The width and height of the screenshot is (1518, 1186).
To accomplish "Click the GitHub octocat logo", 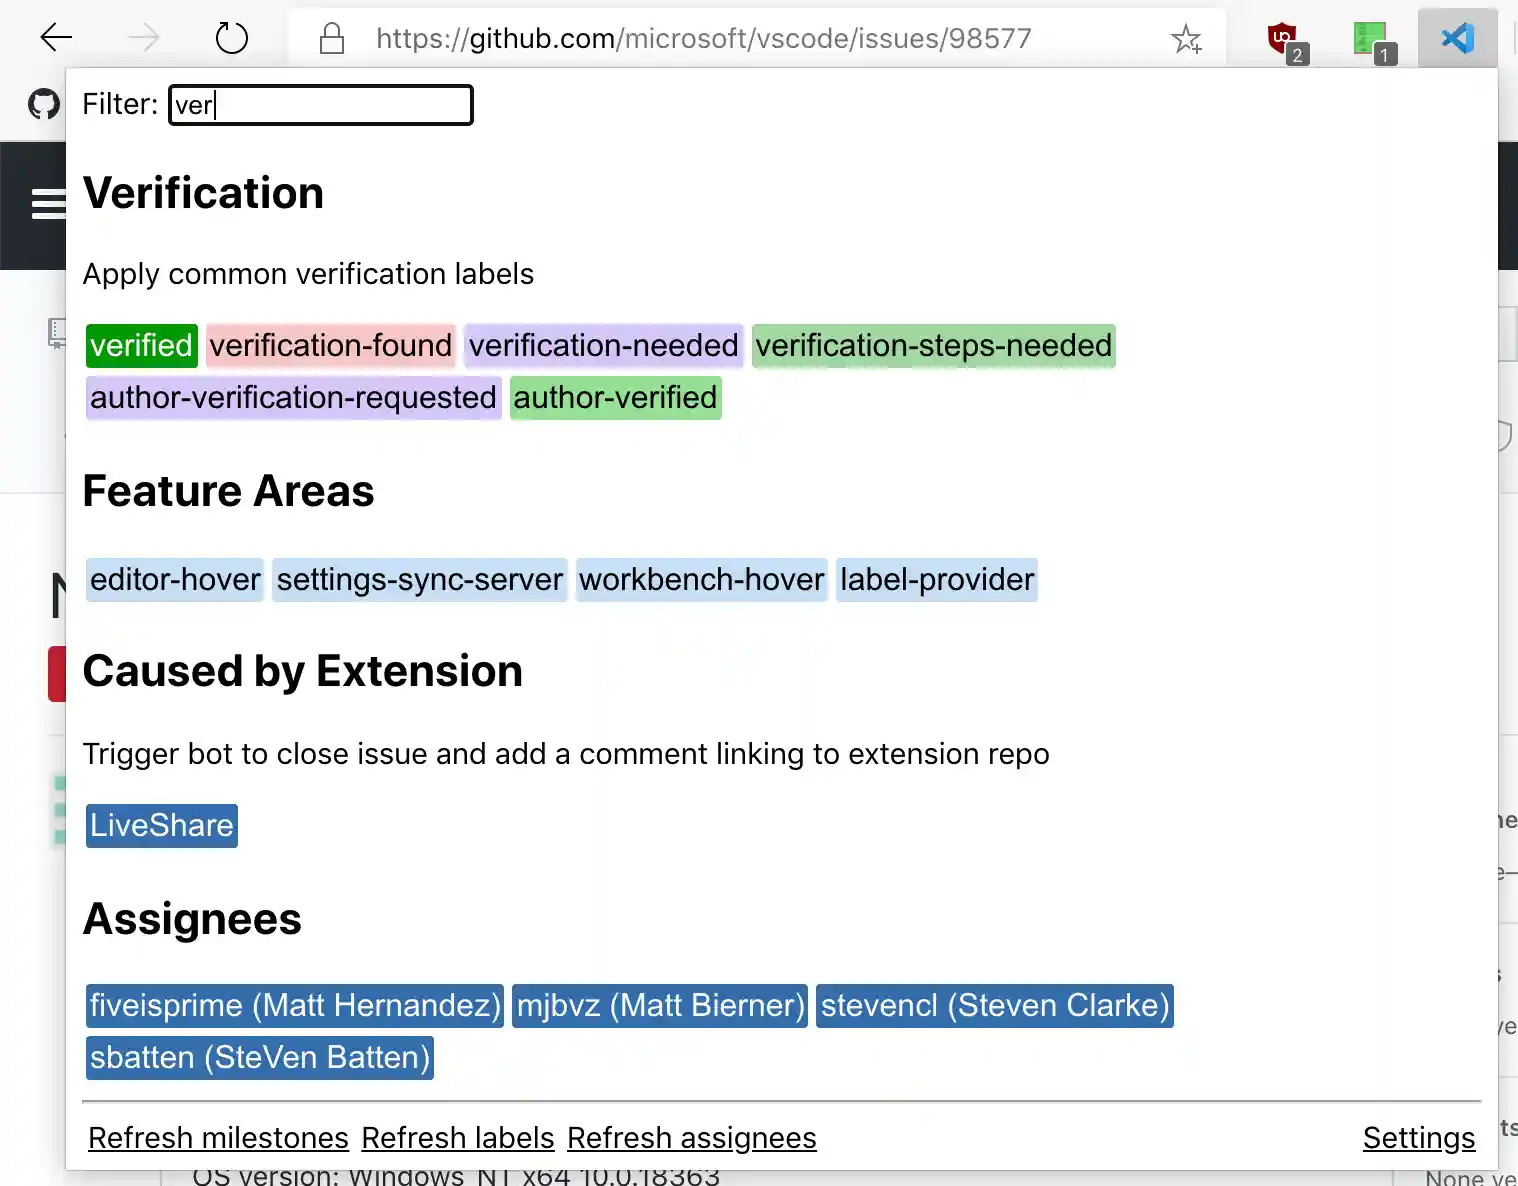I will pos(43,103).
